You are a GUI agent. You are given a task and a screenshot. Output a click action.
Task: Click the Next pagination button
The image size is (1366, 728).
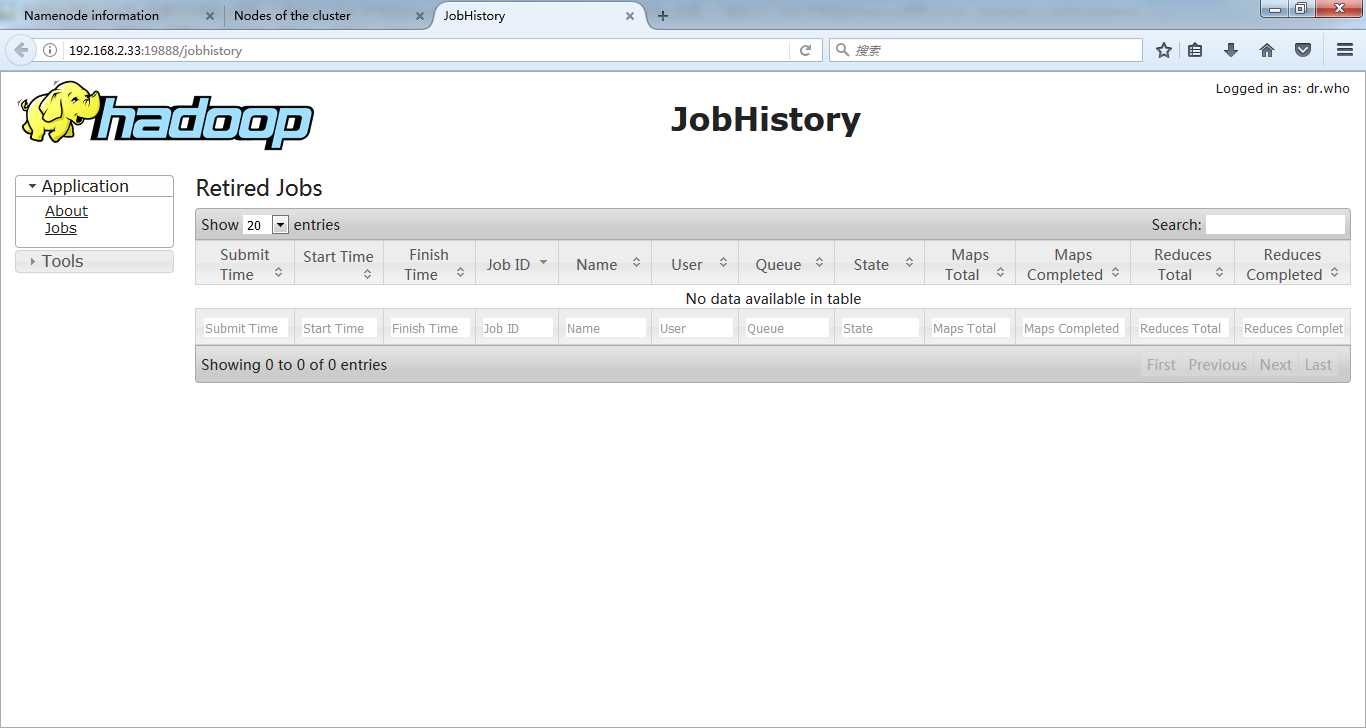point(1275,365)
